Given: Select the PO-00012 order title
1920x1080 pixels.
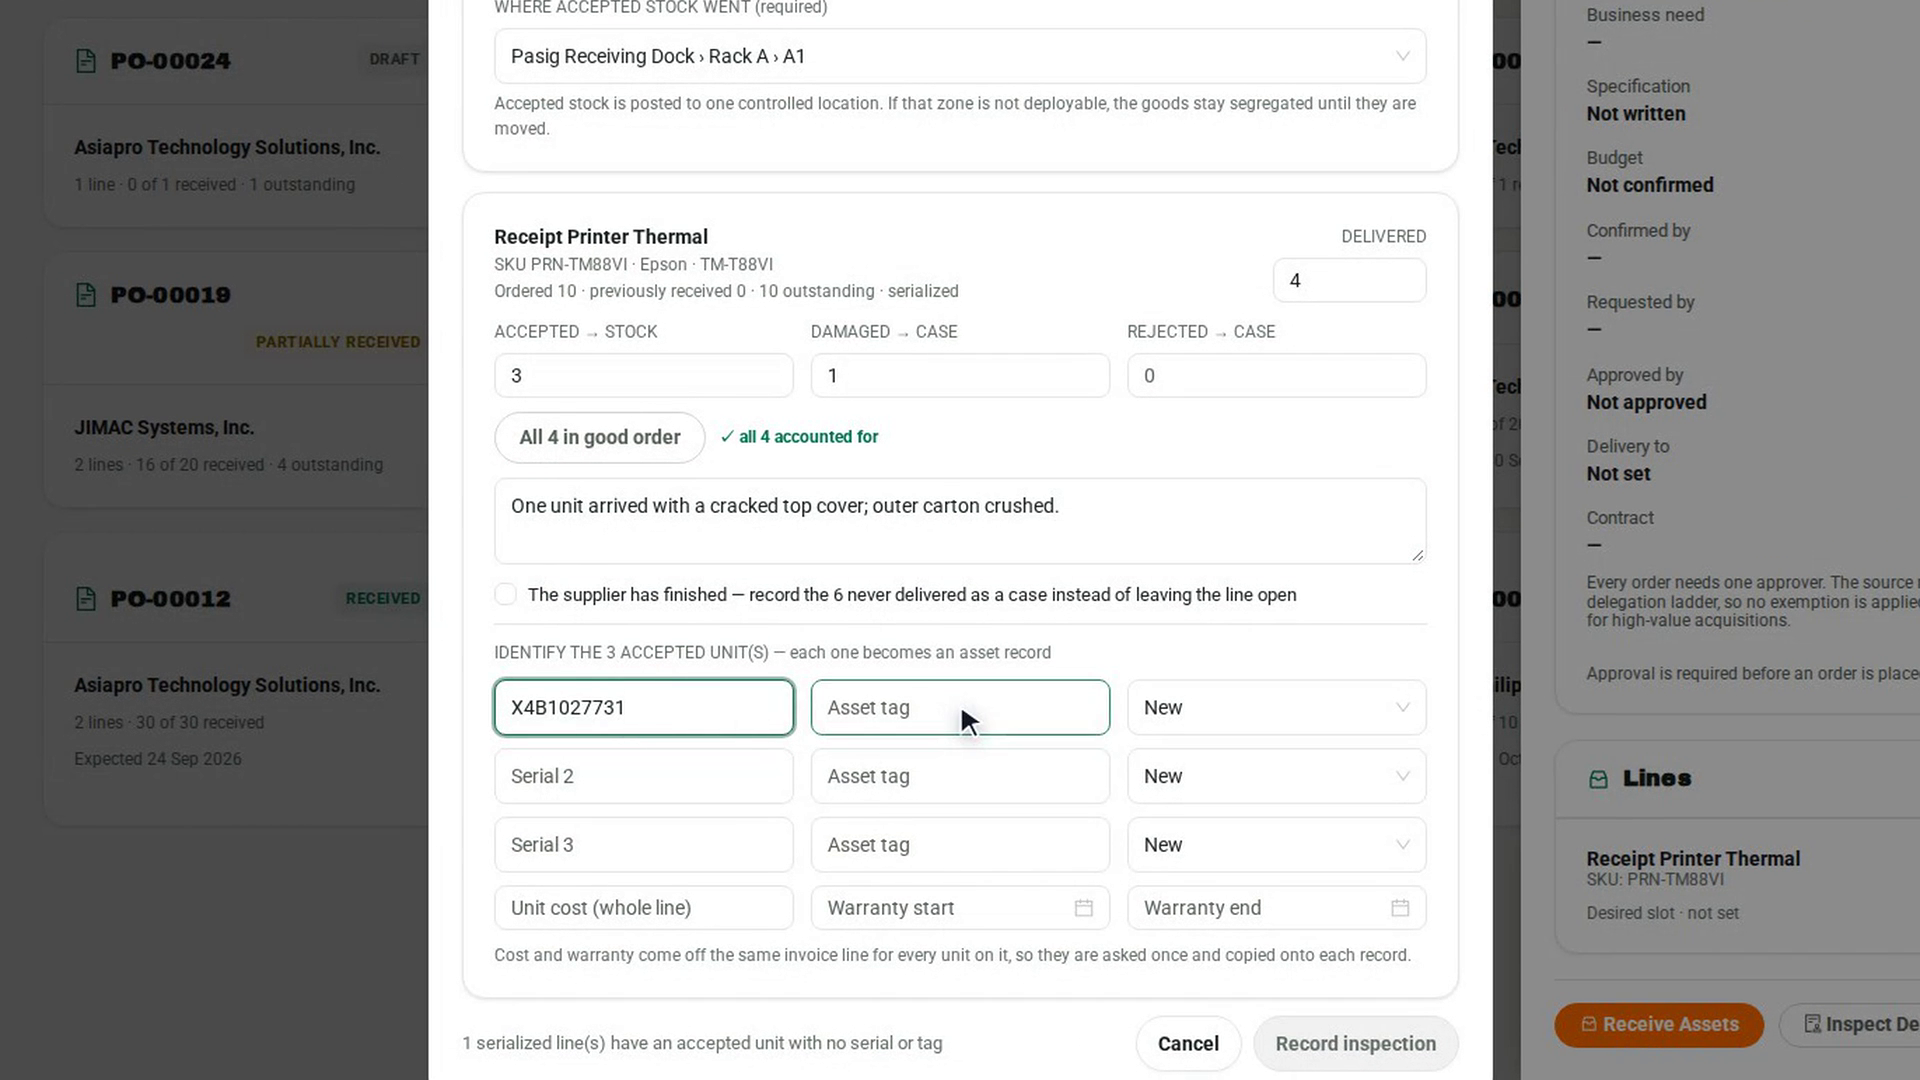Looking at the screenshot, I should coord(171,599).
